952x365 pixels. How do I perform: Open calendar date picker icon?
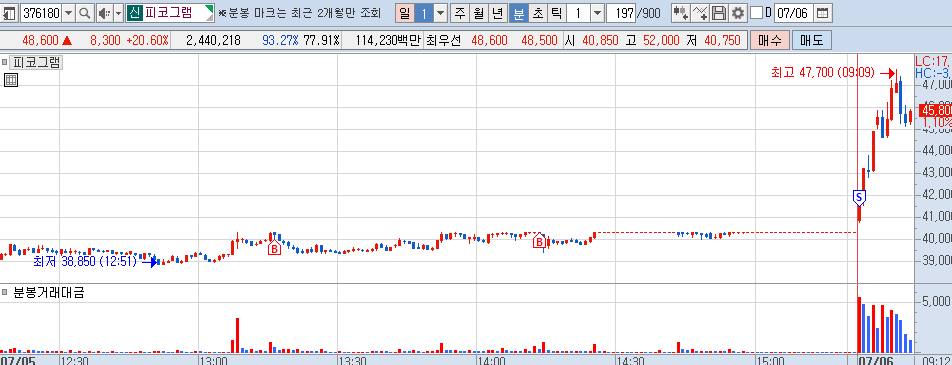822,13
